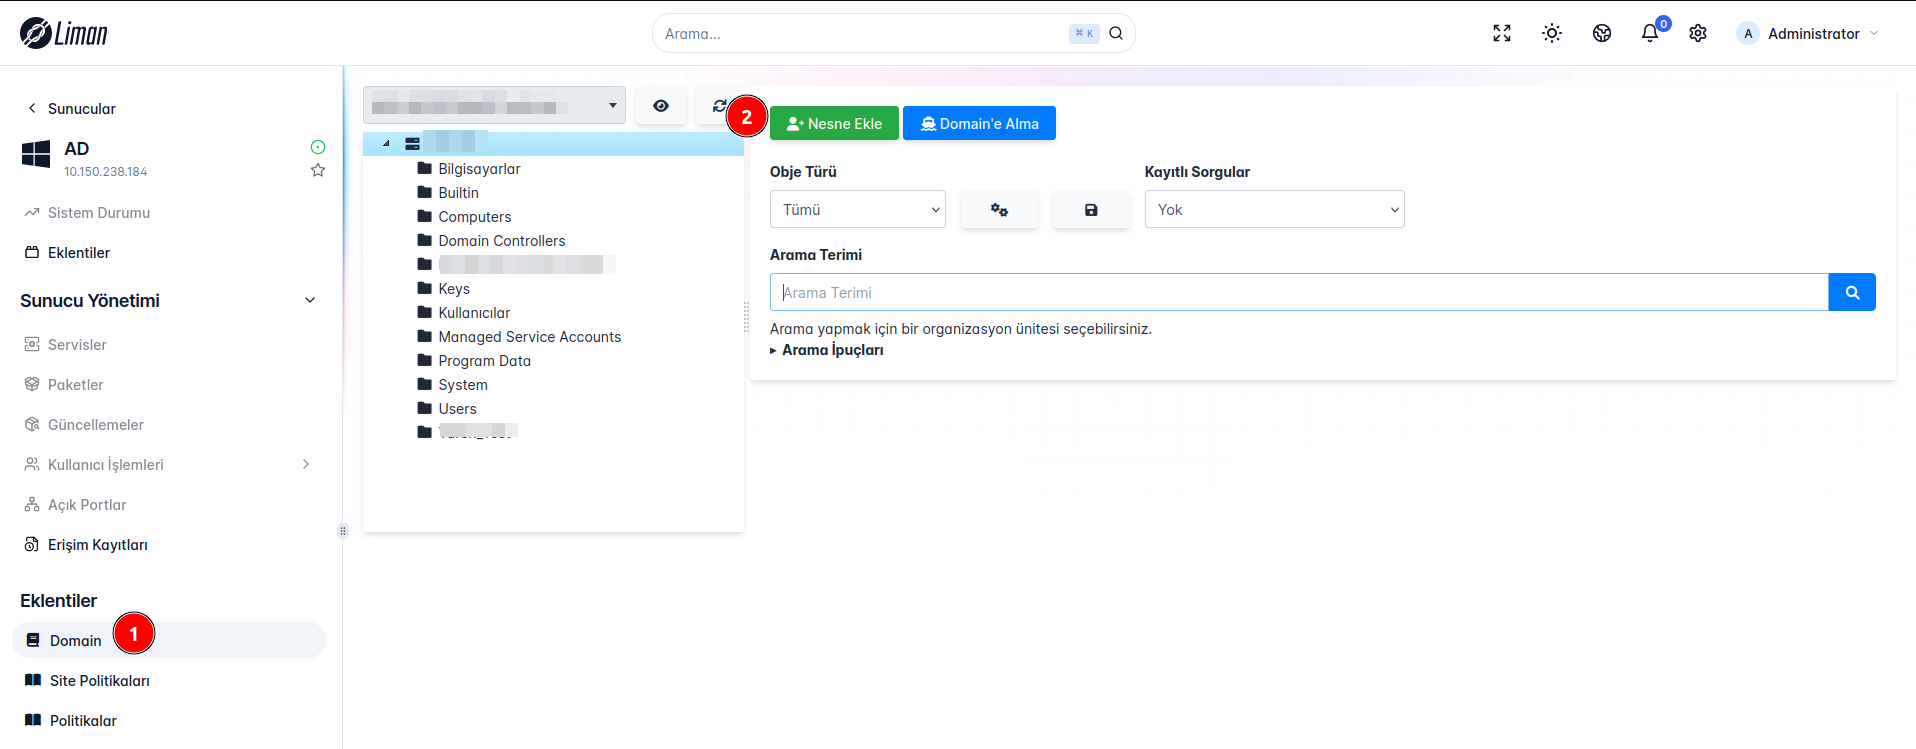Screen dimensions: 1916x749
Task: Open the domain selector dropdown
Action: (494, 105)
